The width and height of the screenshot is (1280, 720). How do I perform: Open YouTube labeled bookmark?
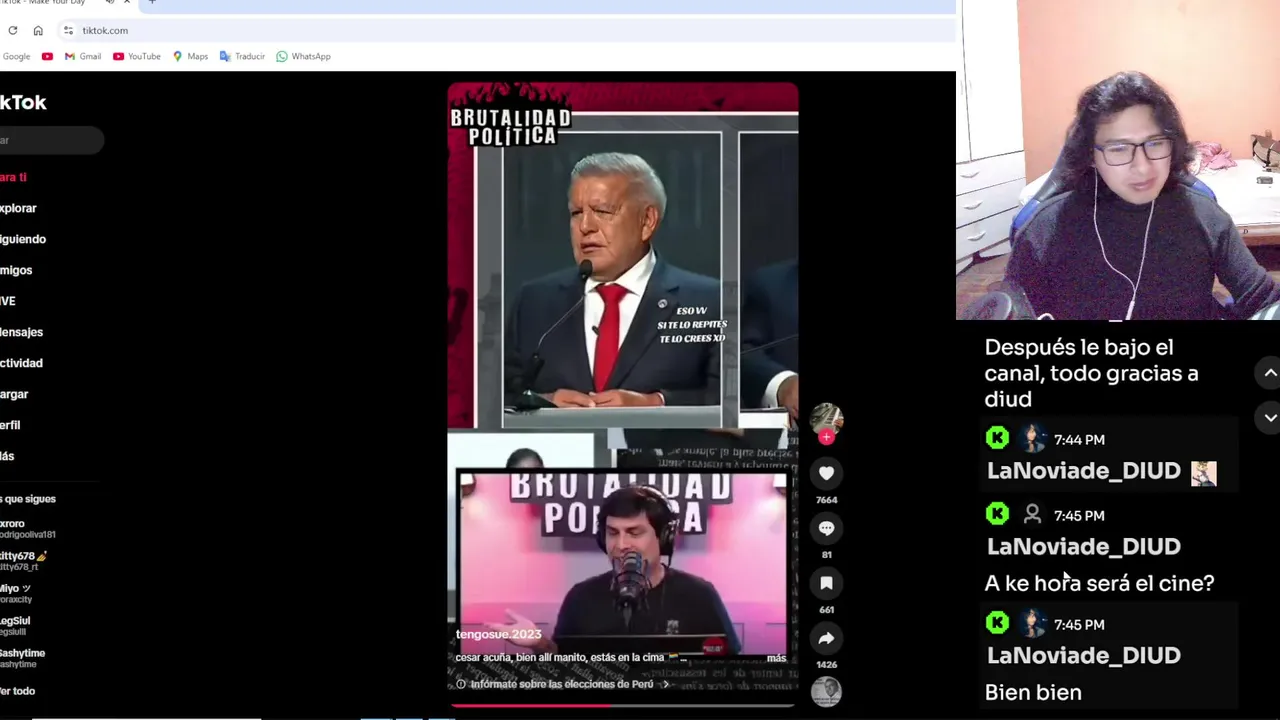137,56
